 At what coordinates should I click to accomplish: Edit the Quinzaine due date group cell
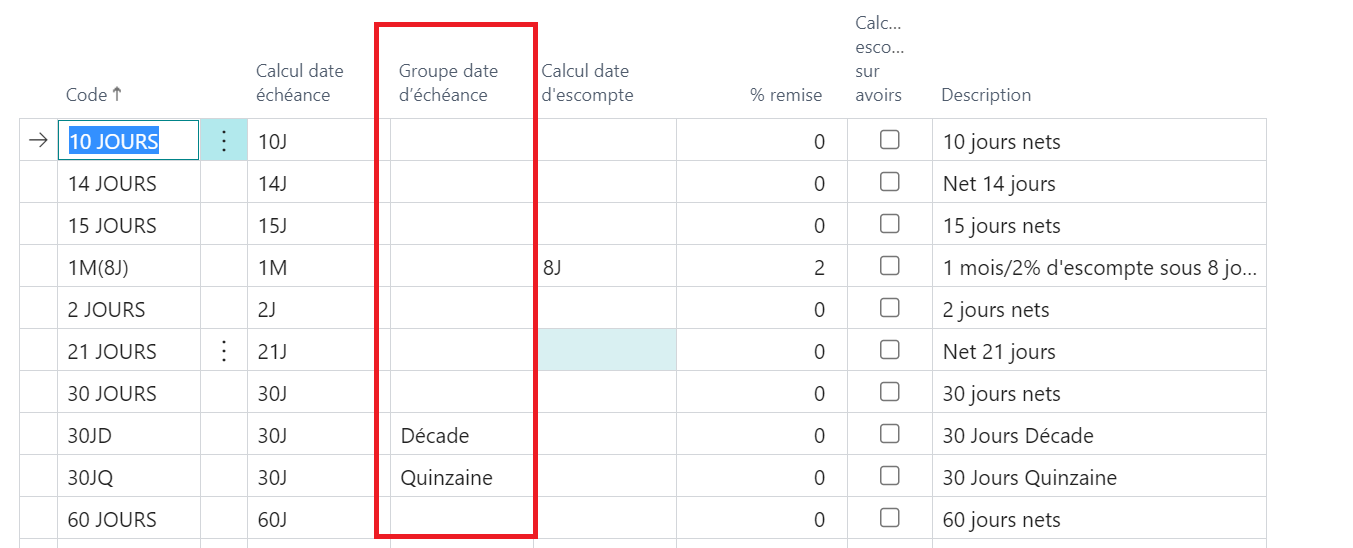[x=447, y=478]
